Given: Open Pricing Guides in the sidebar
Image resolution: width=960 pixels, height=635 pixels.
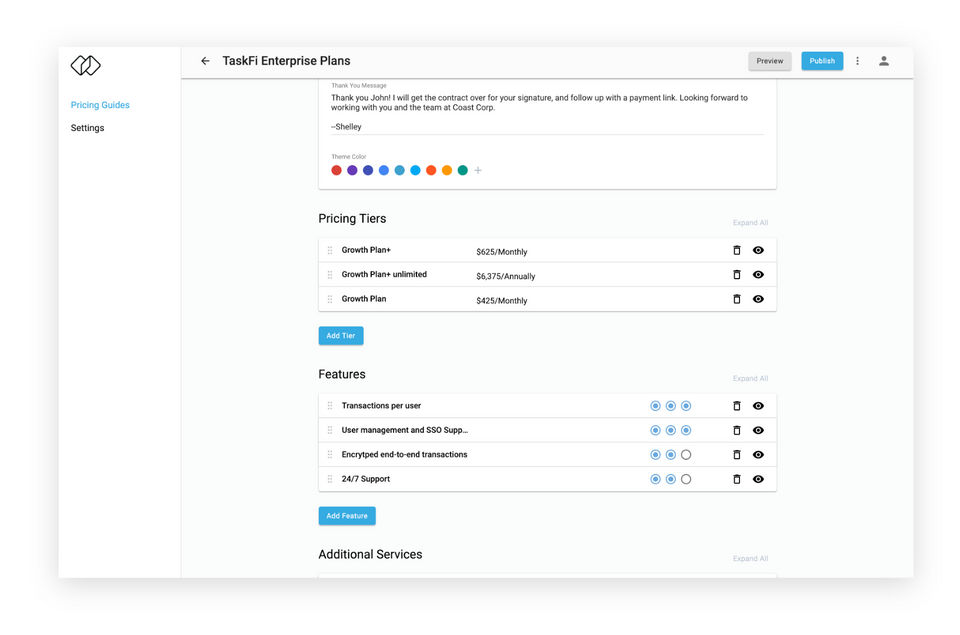Looking at the screenshot, I should [100, 105].
